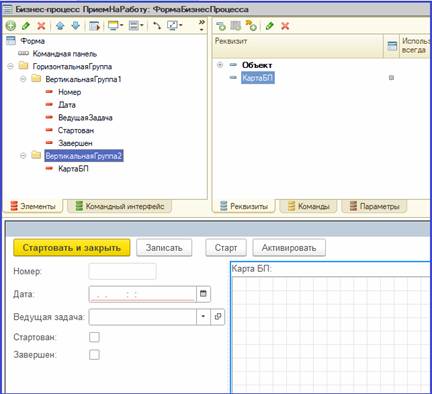Open the window resize dropdown icon
Image resolution: width=432 pixels, height=394 pixels.
(x=175, y=26)
